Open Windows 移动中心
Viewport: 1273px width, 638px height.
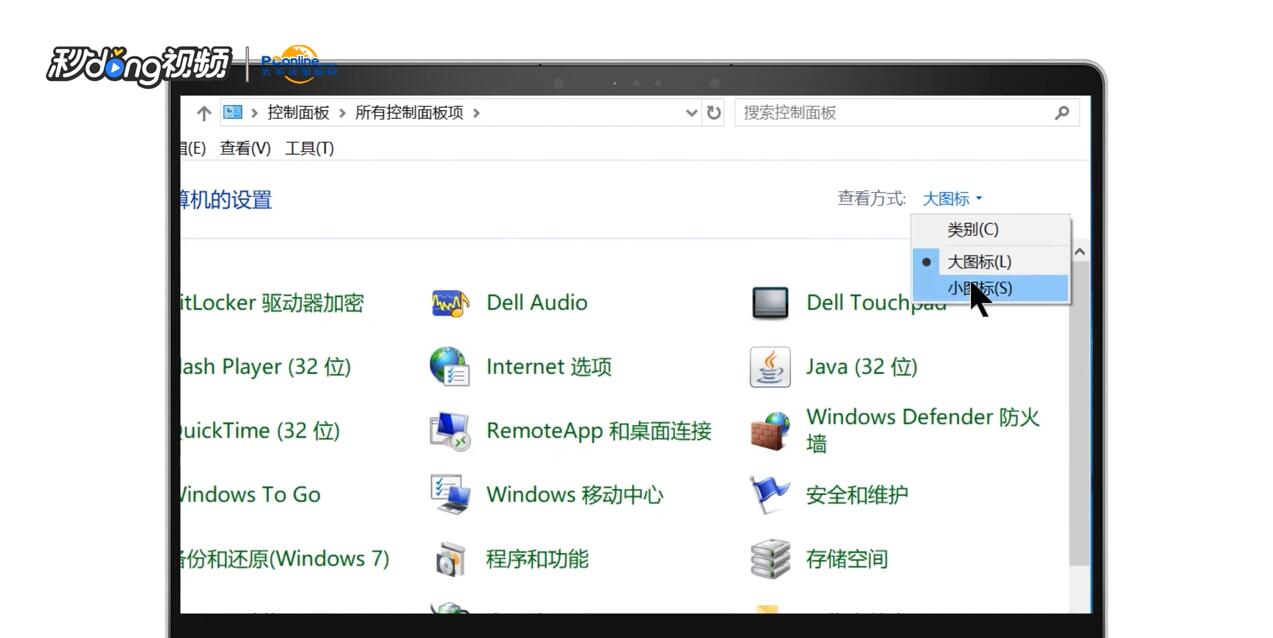pyautogui.click(x=573, y=494)
